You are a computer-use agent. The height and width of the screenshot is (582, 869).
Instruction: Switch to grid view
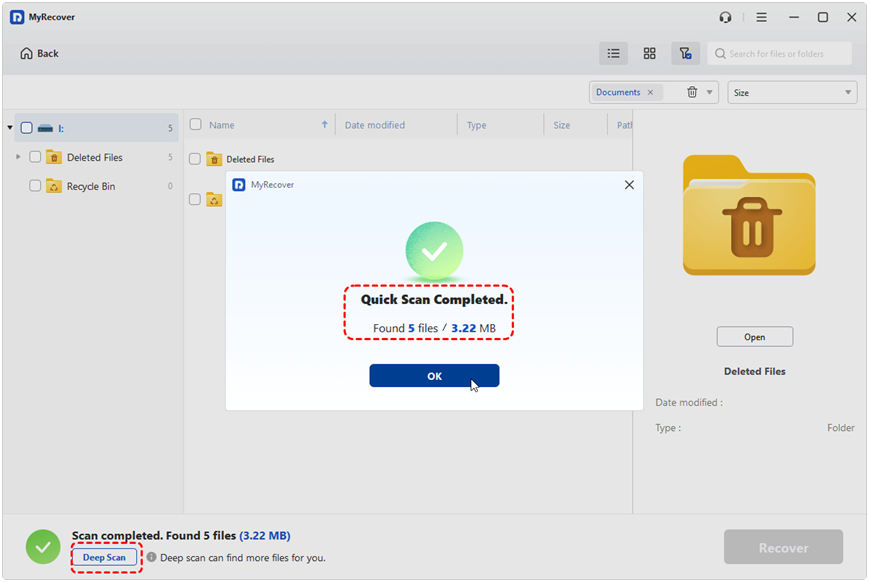click(650, 54)
